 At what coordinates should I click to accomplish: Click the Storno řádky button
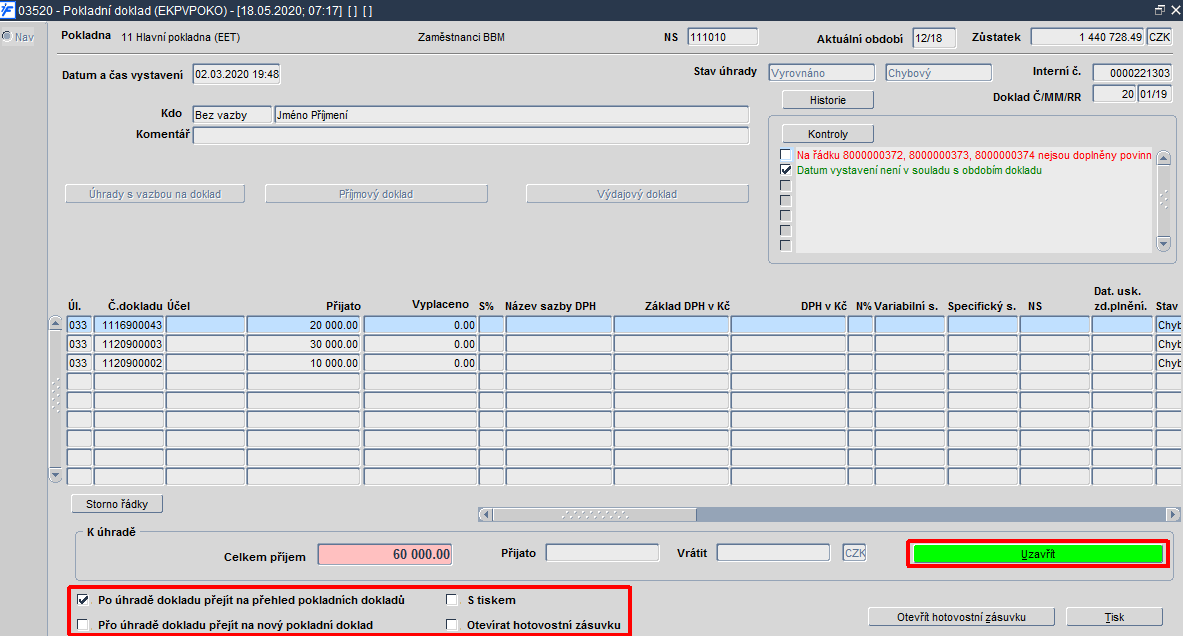117,503
